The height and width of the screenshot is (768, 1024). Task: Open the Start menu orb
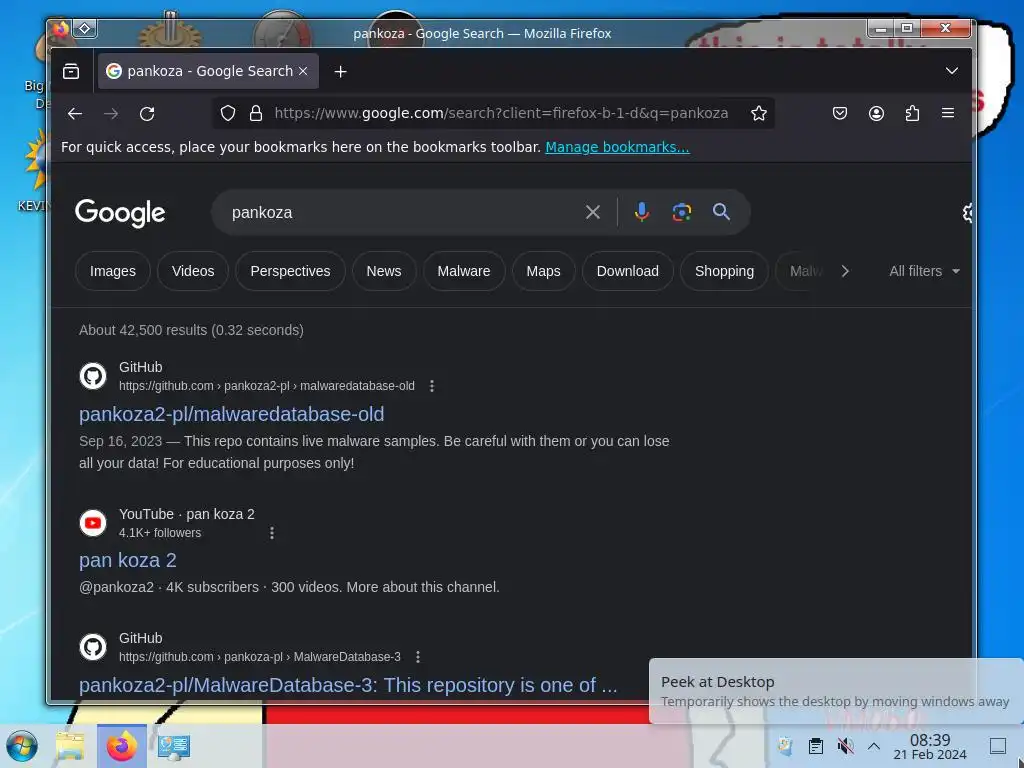click(22, 746)
